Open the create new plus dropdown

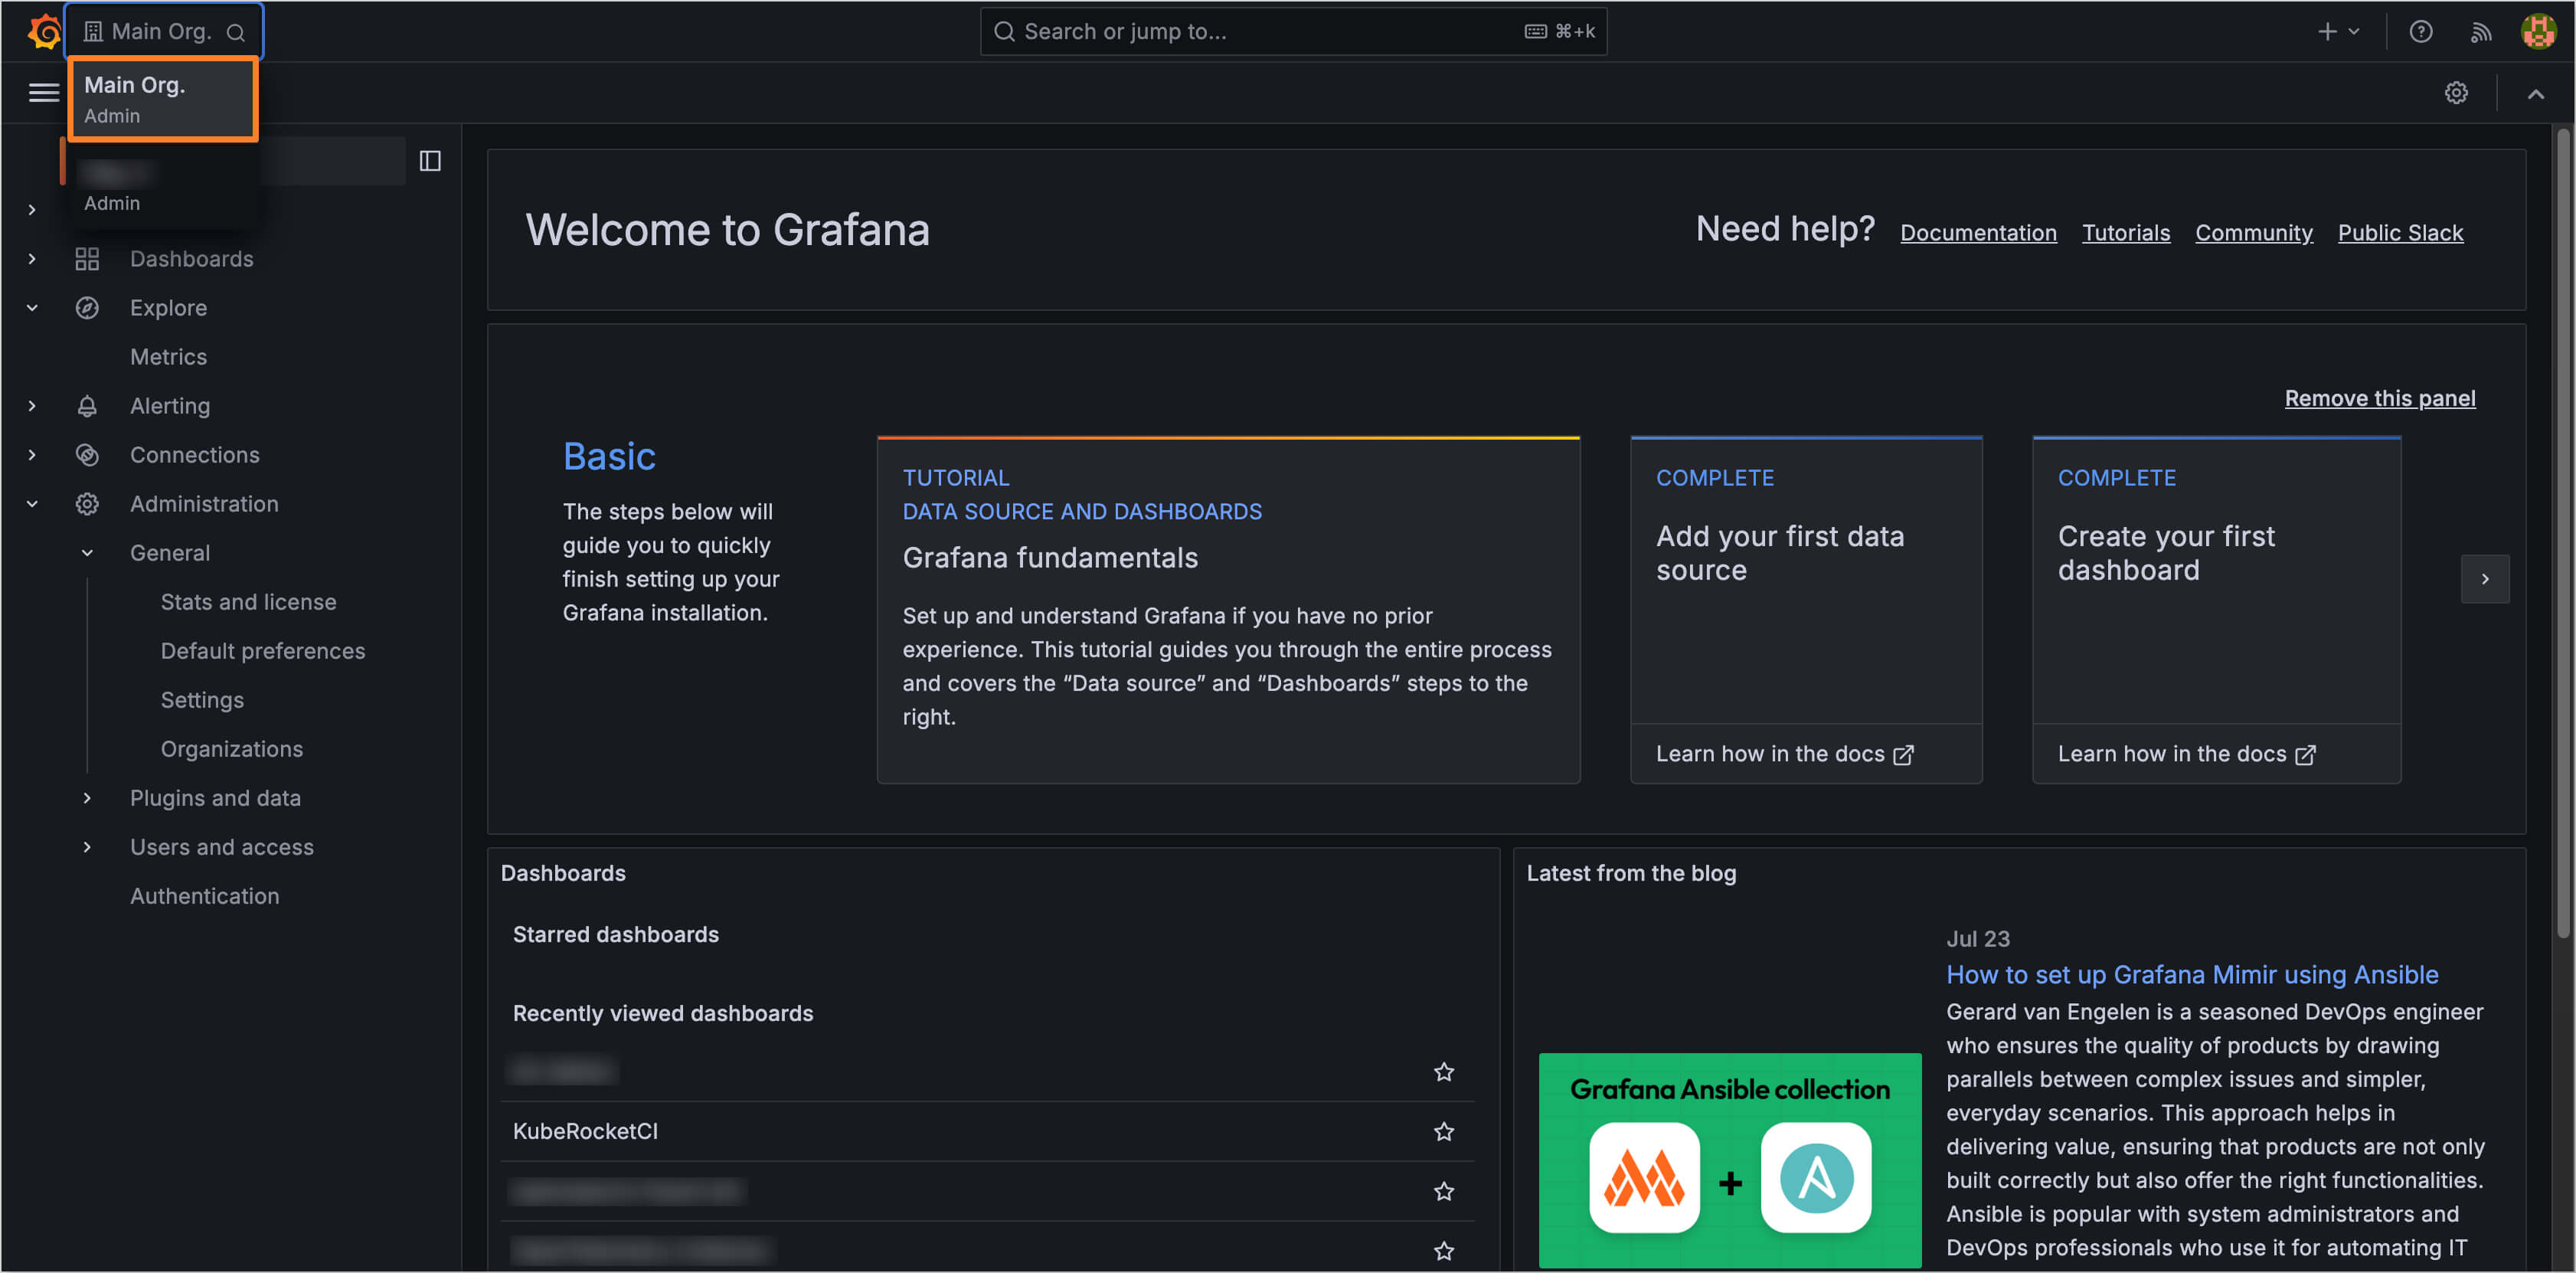click(2337, 31)
